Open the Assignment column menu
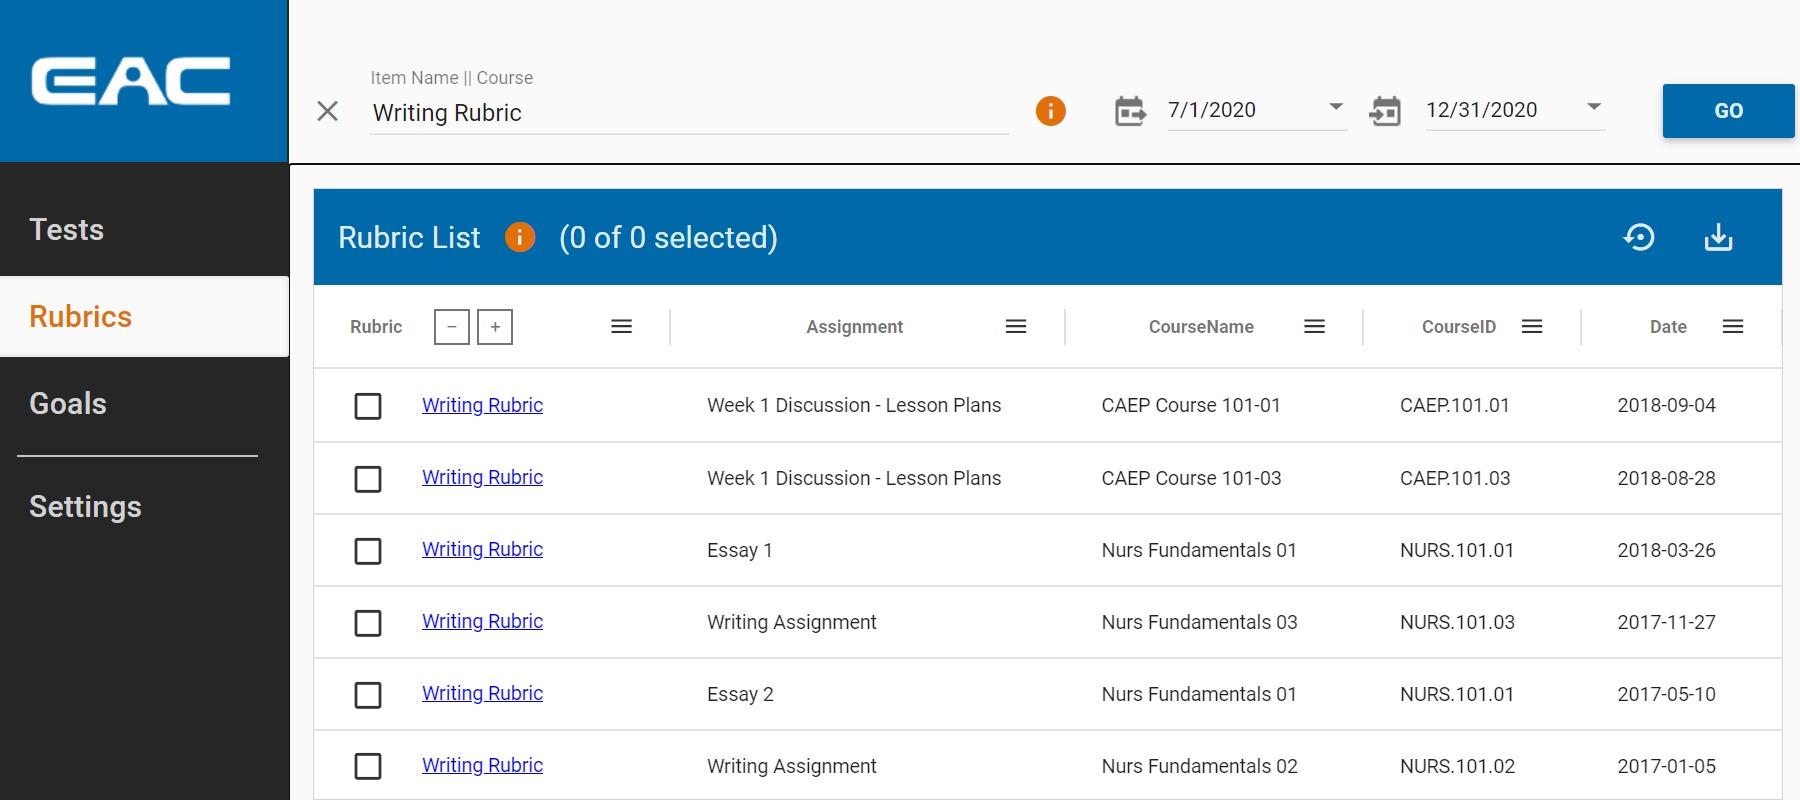1800x800 pixels. tap(1016, 327)
